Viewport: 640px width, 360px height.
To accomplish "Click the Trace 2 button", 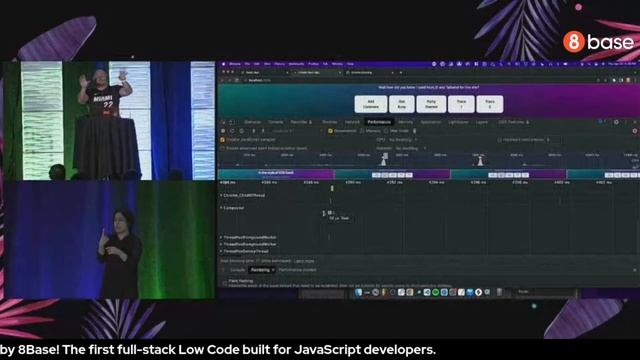I will [490, 104].
